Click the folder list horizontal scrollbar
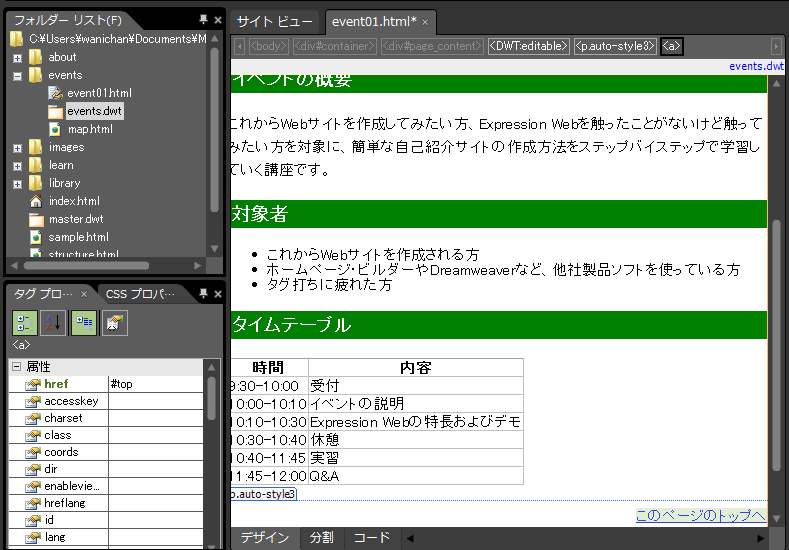The height and width of the screenshot is (550, 789). [87, 266]
